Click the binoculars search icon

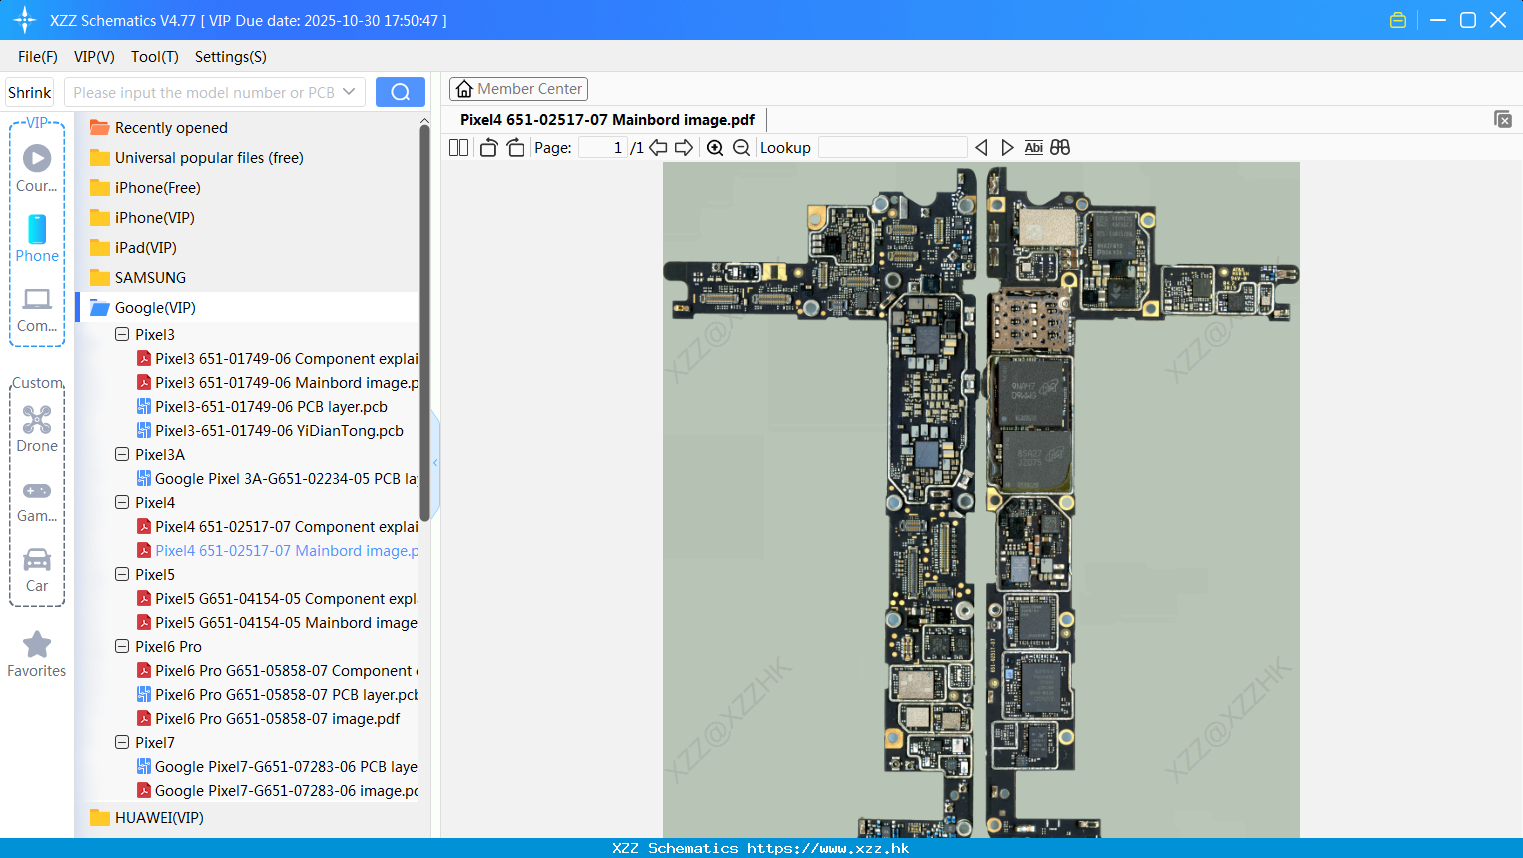1060,147
